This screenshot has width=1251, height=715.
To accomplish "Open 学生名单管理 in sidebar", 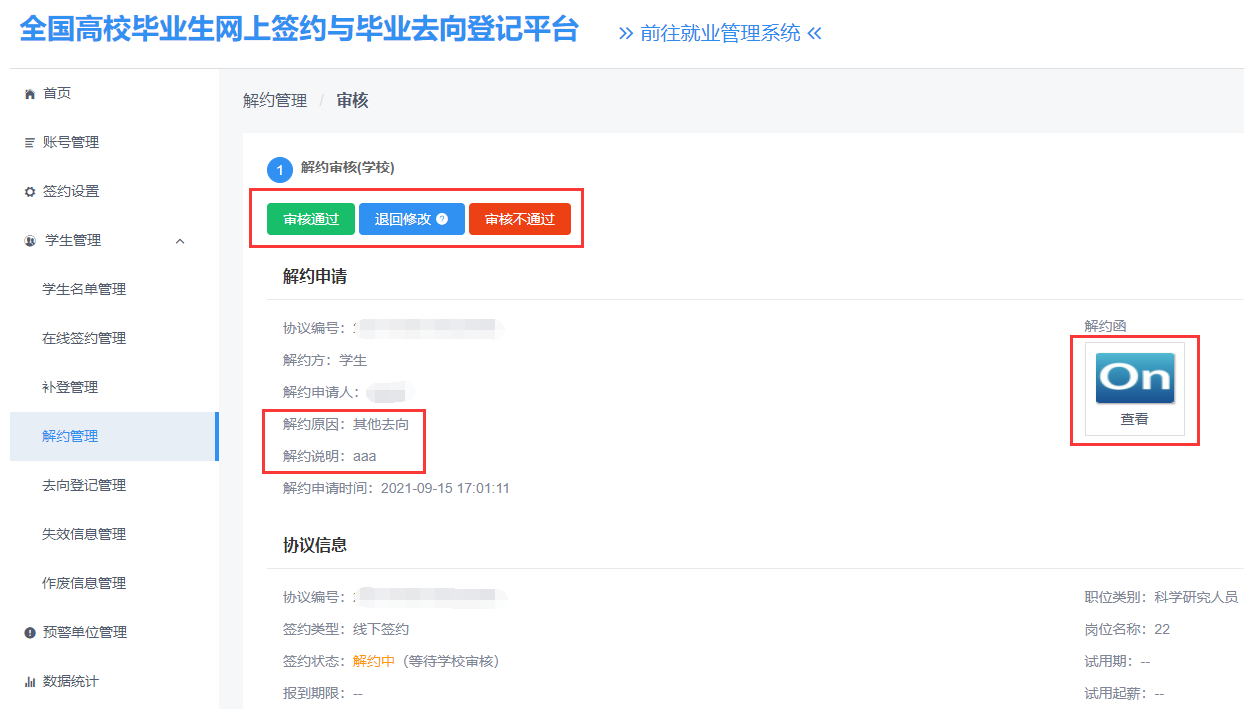I will click(84, 290).
